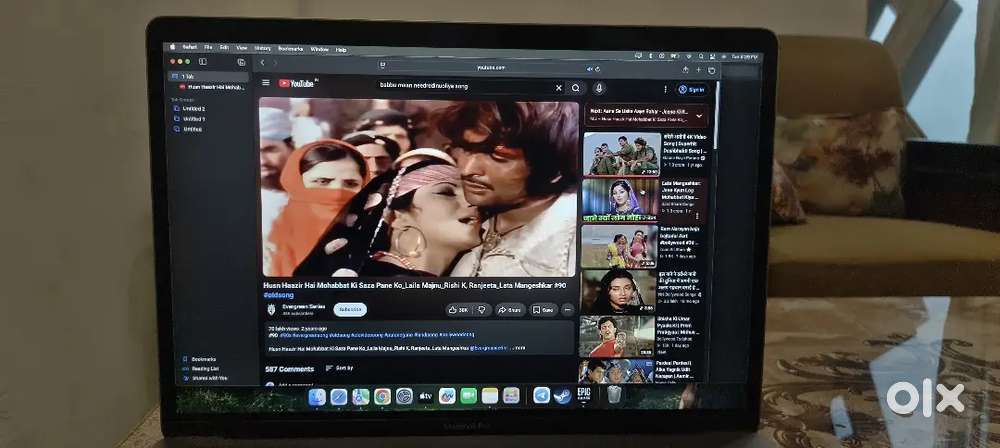The height and width of the screenshot is (448, 1000).
Task: Run search with magnifier button
Action: tap(575, 88)
